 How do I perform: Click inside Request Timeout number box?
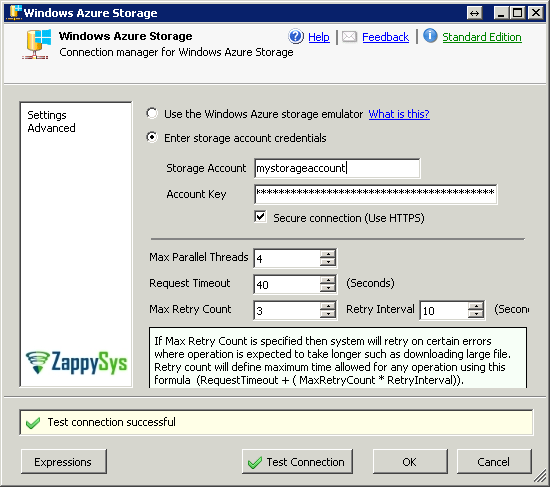287,284
